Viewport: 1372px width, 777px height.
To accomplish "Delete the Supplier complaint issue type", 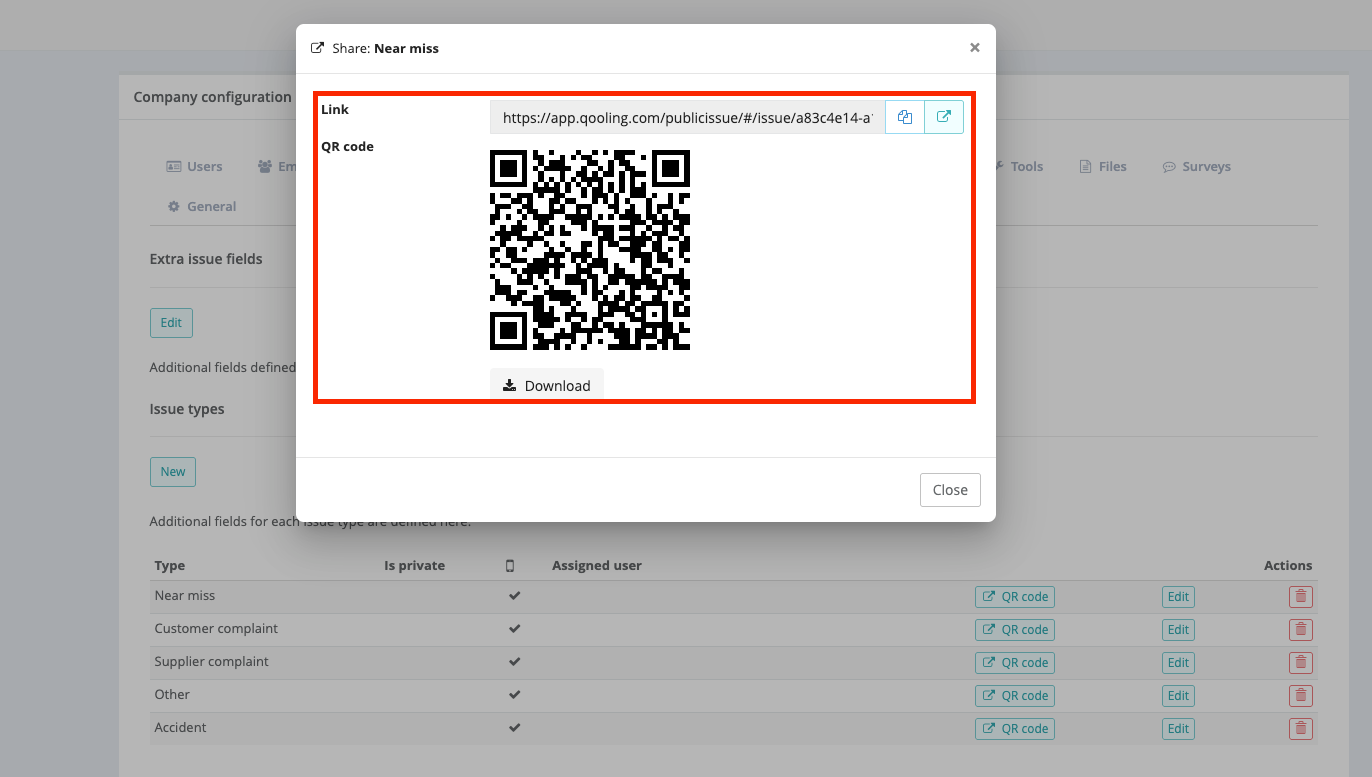I will 1300,663.
